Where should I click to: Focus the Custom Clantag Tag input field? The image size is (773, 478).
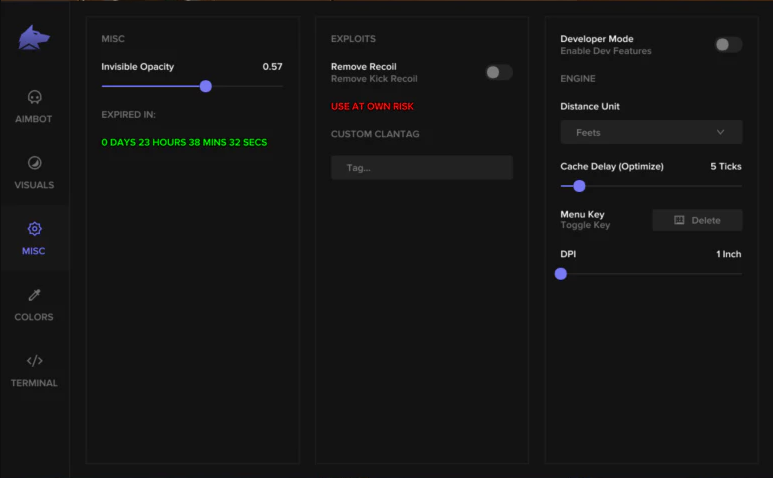tap(421, 168)
